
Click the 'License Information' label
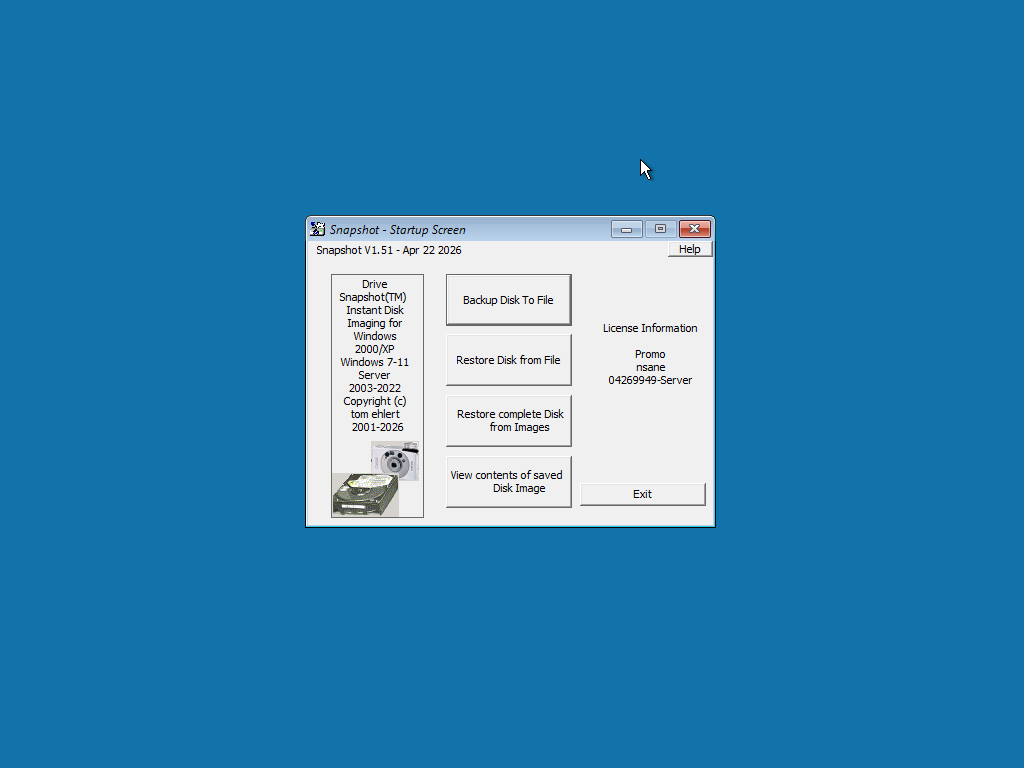[650, 328]
